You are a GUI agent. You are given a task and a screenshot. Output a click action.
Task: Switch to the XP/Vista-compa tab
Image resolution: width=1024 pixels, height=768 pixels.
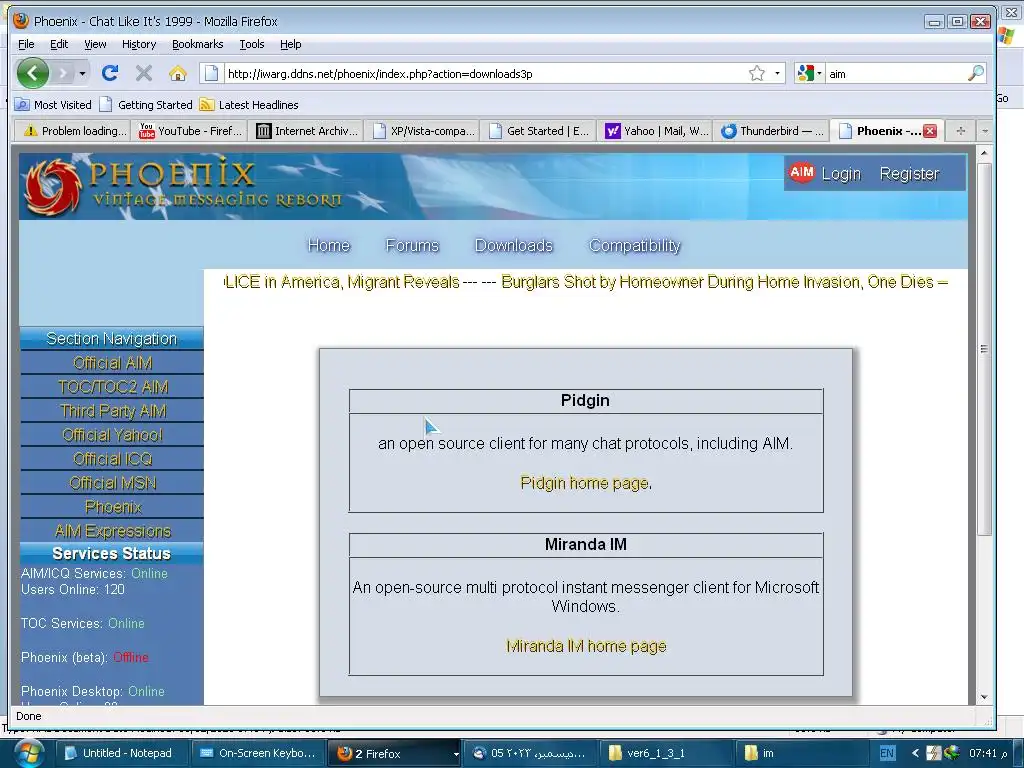pos(423,131)
